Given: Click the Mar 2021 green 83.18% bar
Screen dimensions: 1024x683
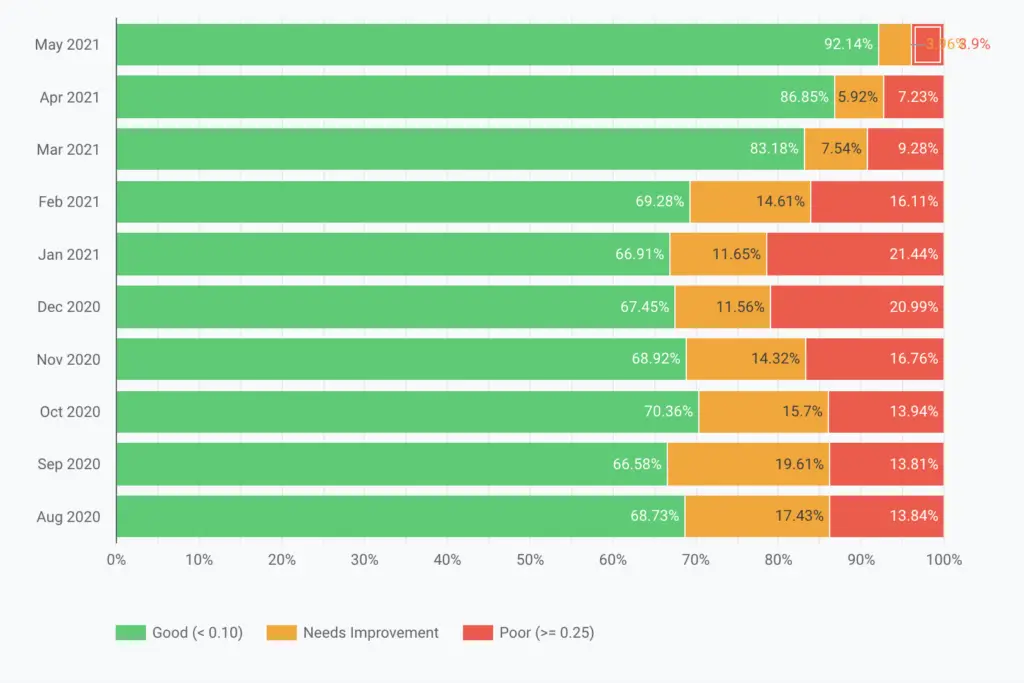Looking at the screenshot, I should click(460, 149).
